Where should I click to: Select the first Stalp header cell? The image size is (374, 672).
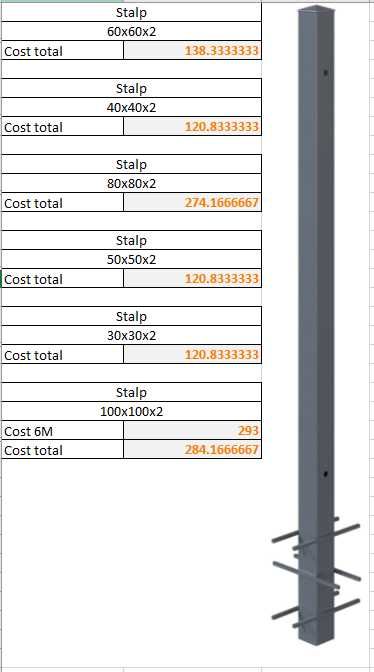[131, 13]
